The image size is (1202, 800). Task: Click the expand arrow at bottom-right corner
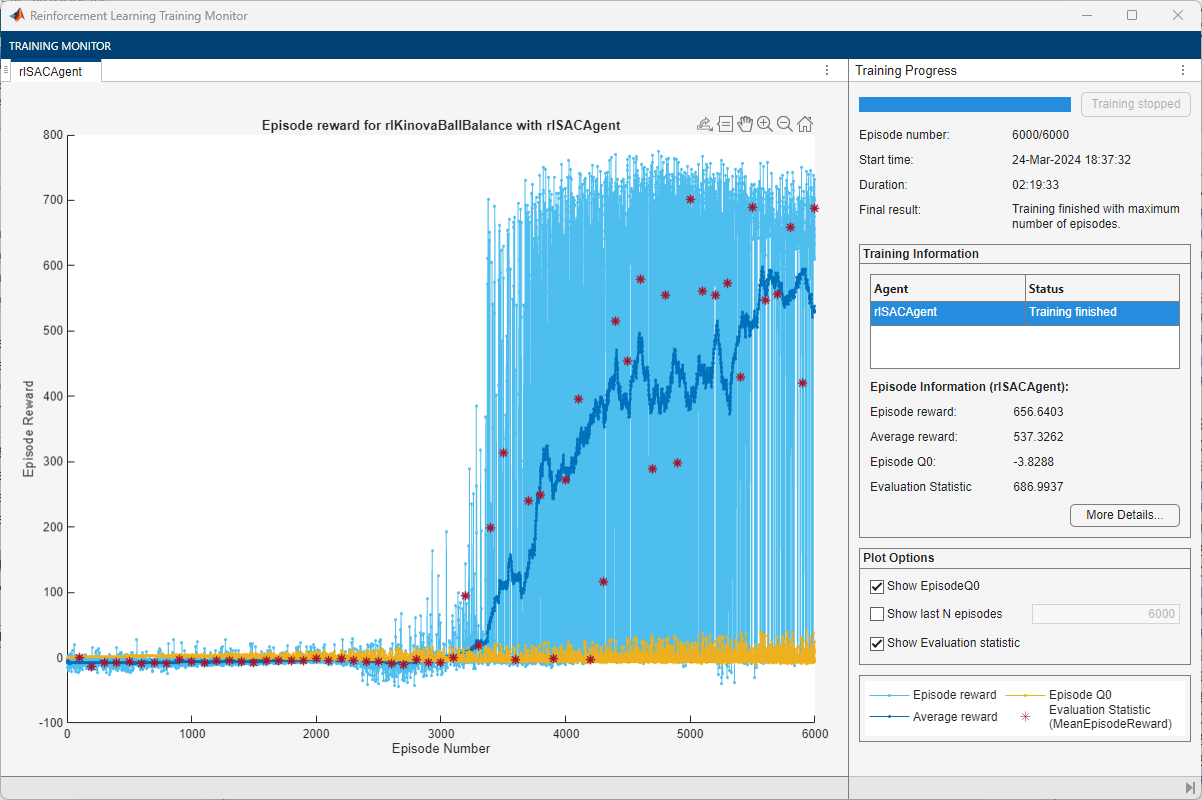(1190, 788)
